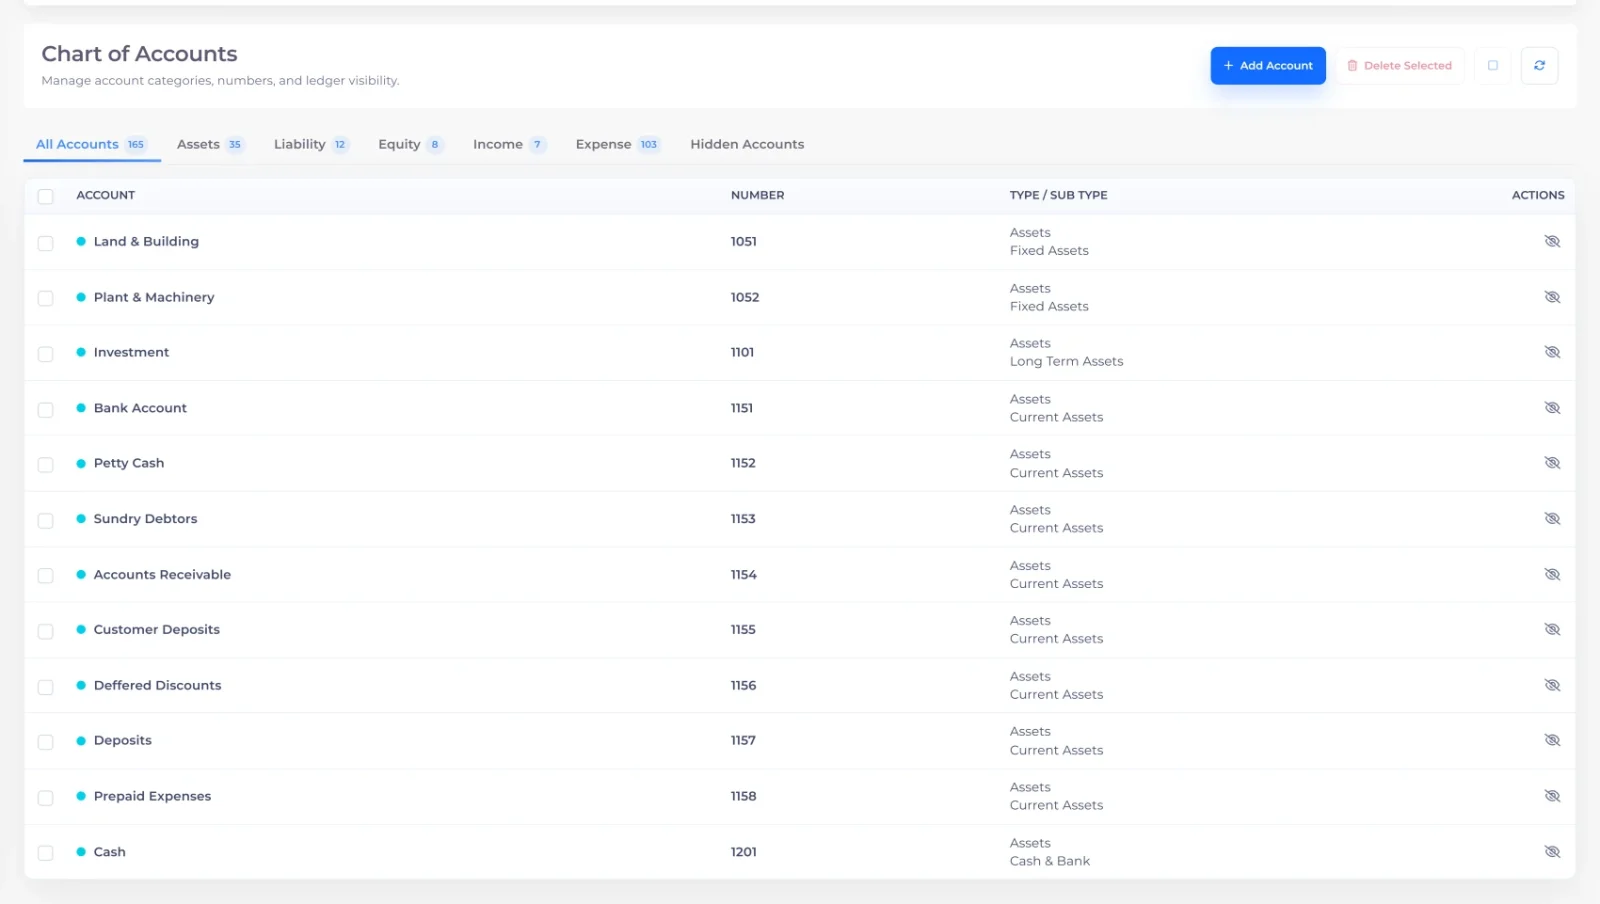Click the Prepaid Expenses account name
The height and width of the screenshot is (904, 1600).
pyautogui.click(x=152, y=796)
